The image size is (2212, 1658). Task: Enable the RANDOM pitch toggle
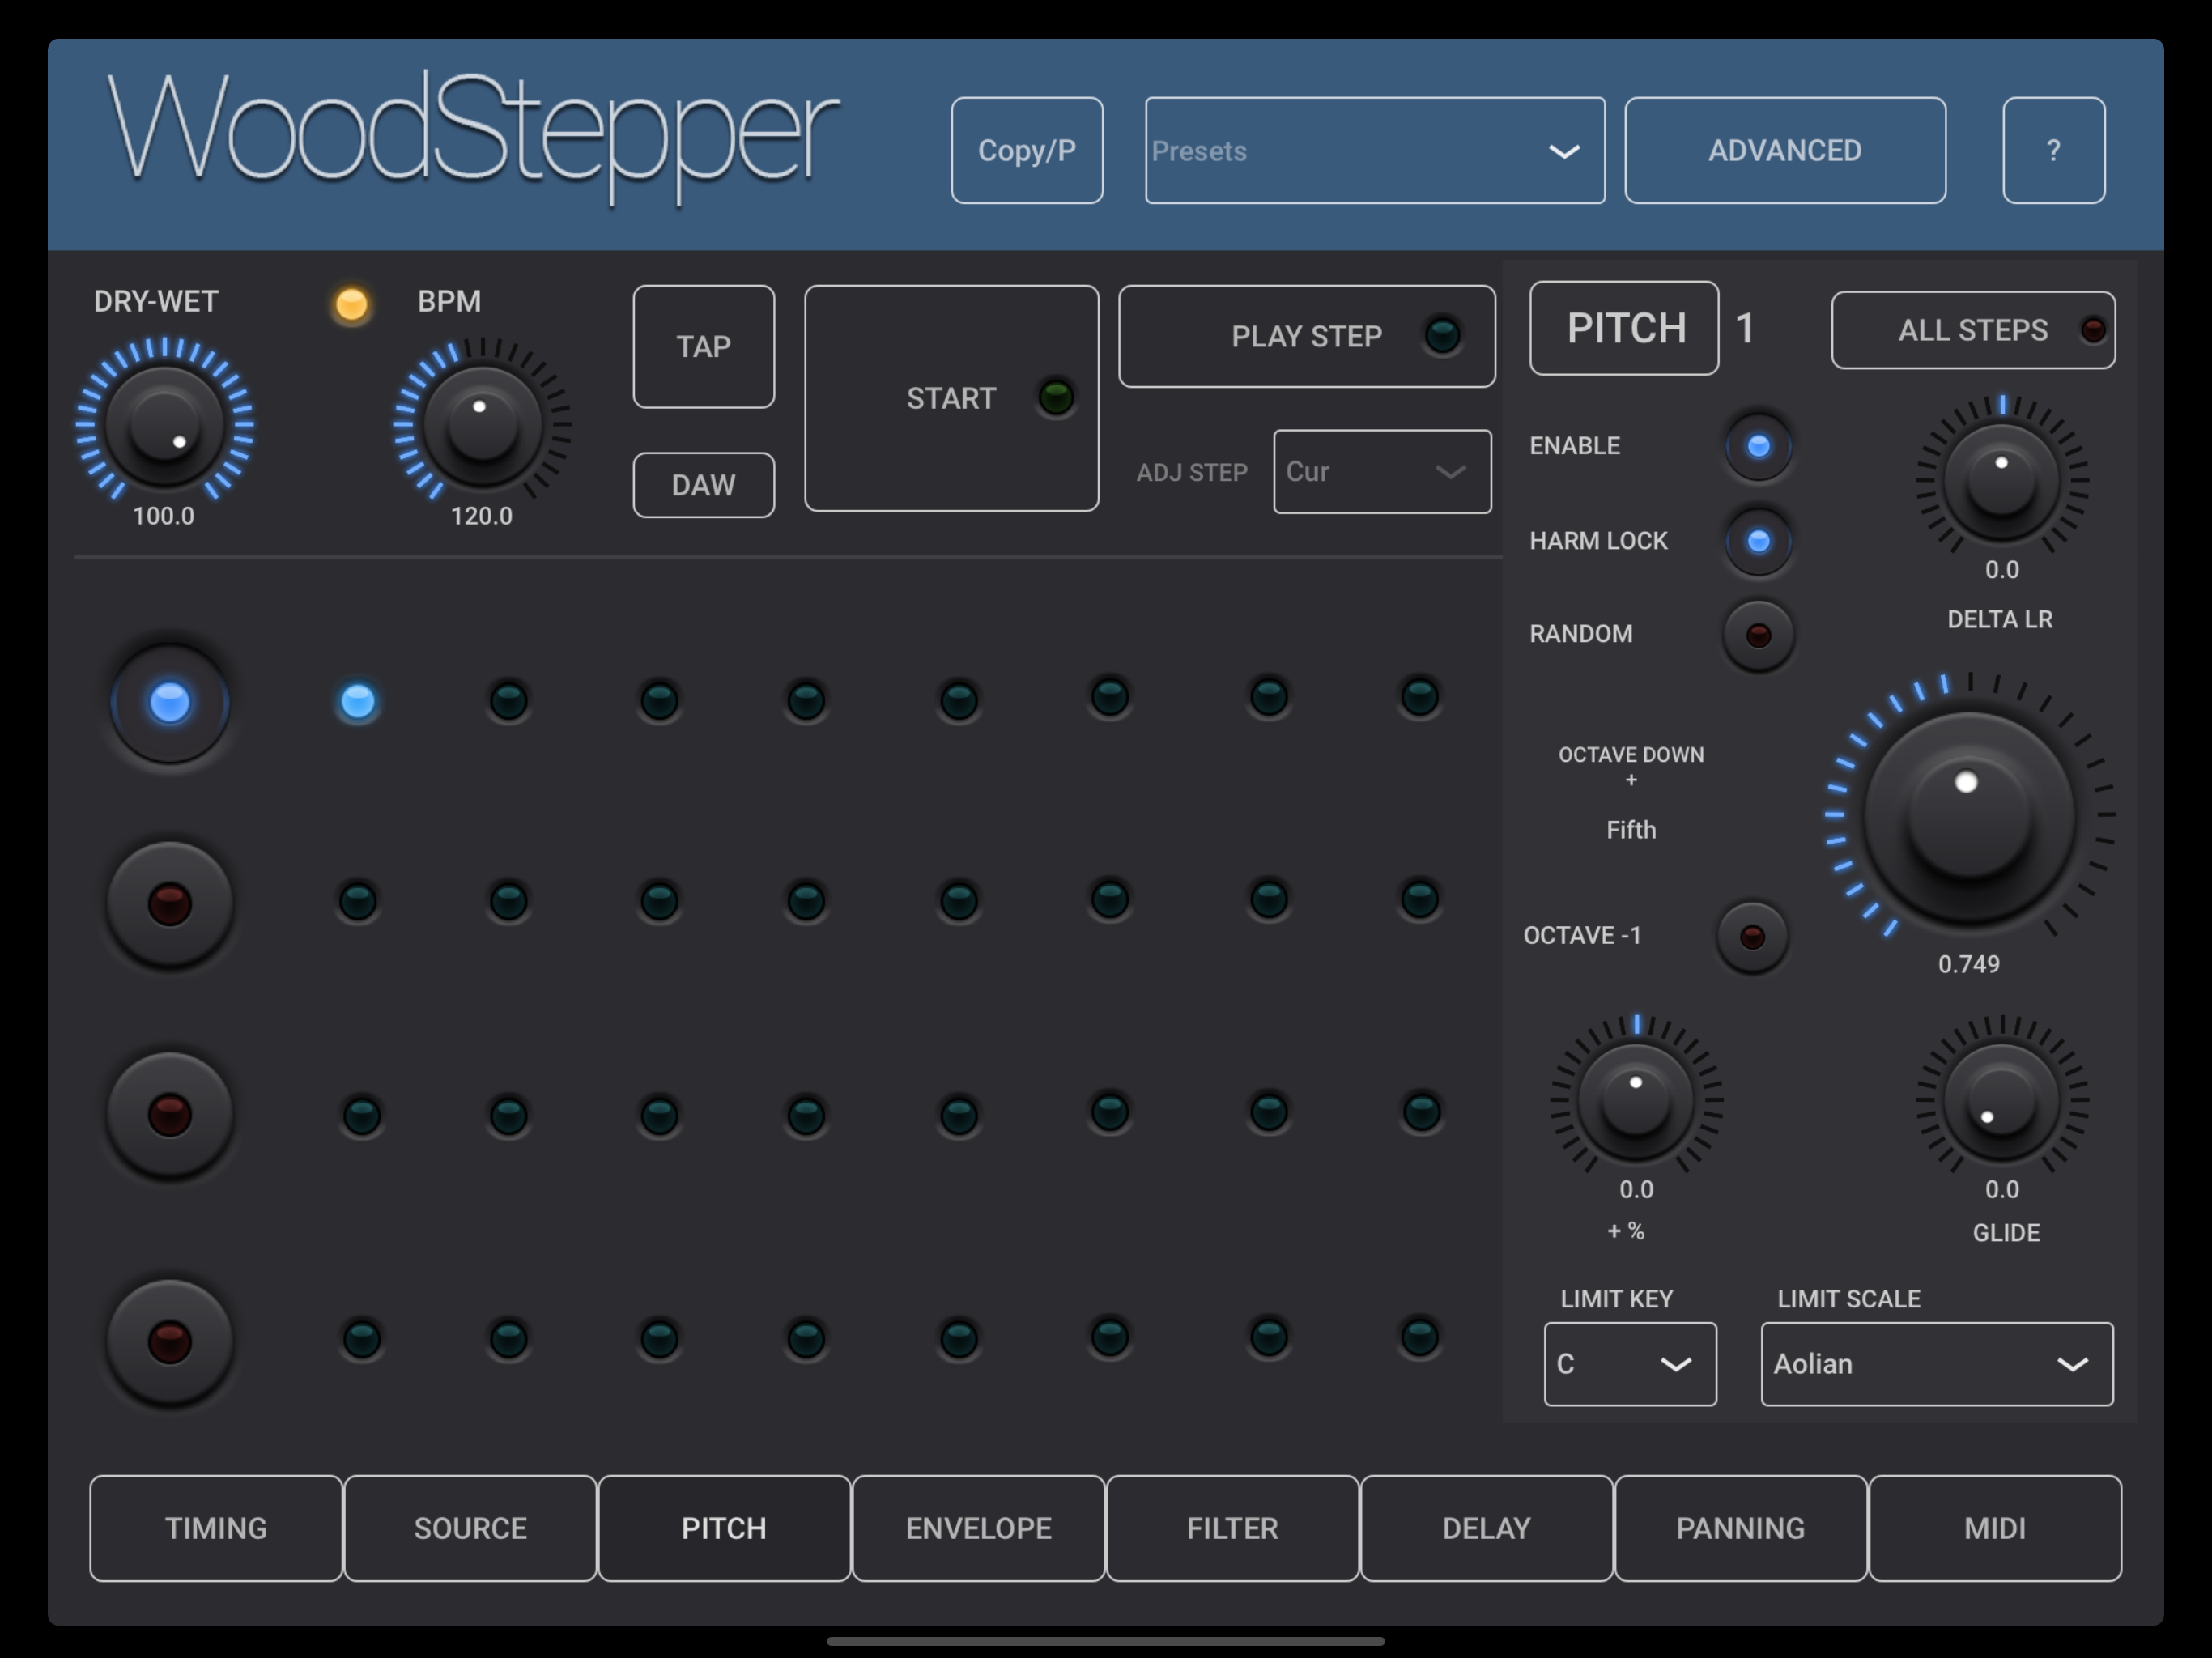(1758, 635)
